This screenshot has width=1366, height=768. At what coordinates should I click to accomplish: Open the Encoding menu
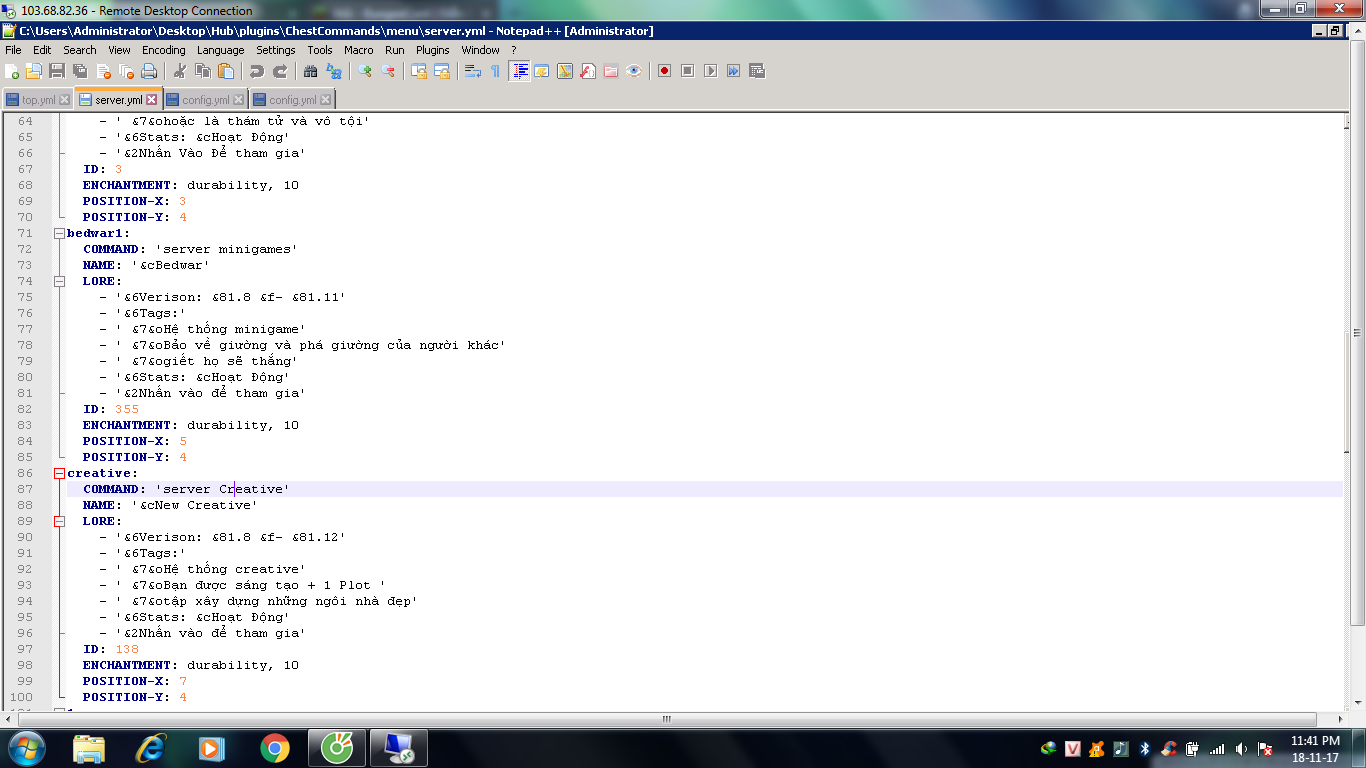click(163, 50)
